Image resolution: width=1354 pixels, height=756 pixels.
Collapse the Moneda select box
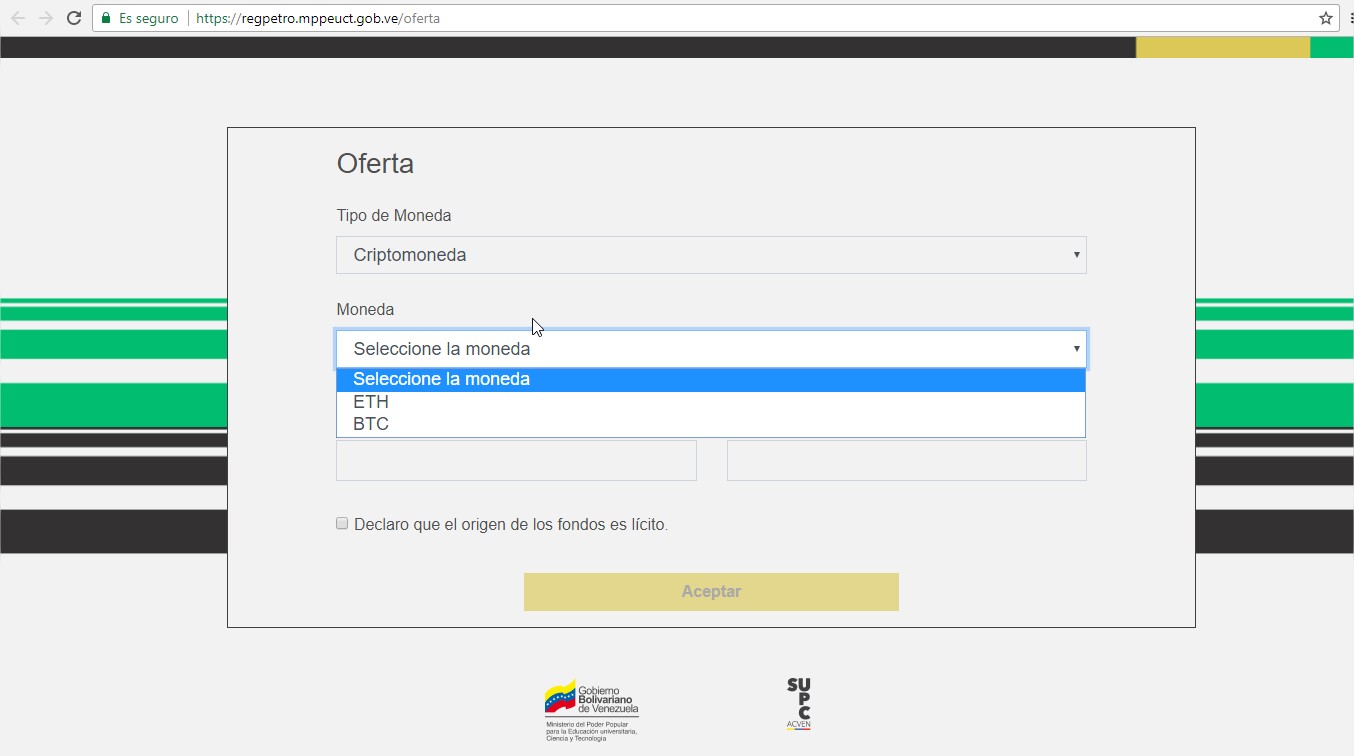(711, 349)
